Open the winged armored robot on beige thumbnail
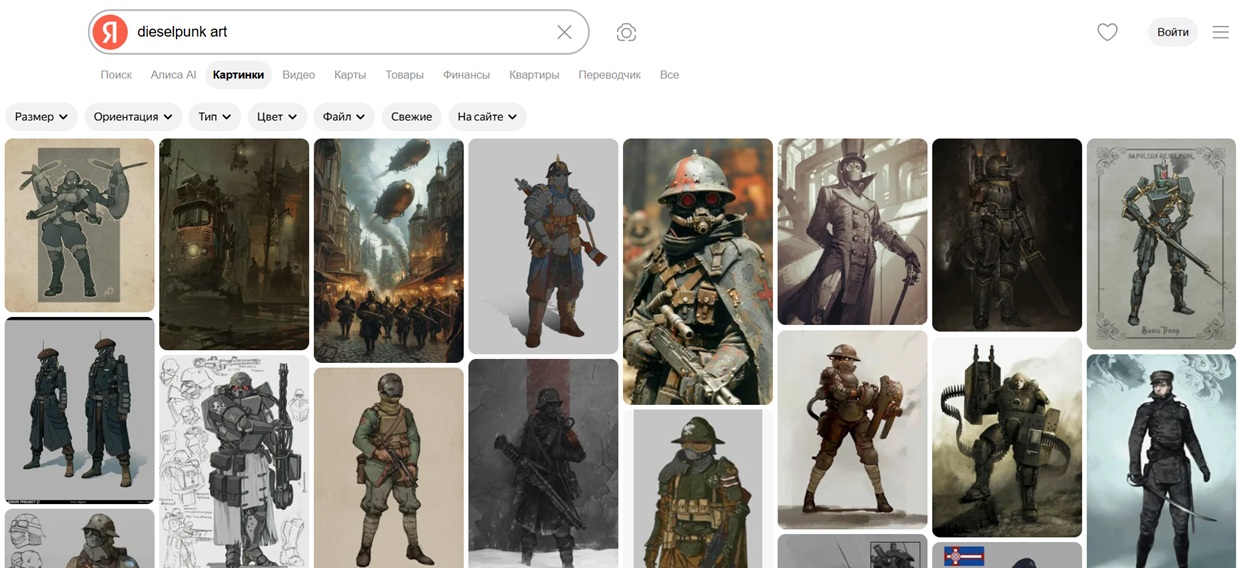1238x568 pixels. 80,225
